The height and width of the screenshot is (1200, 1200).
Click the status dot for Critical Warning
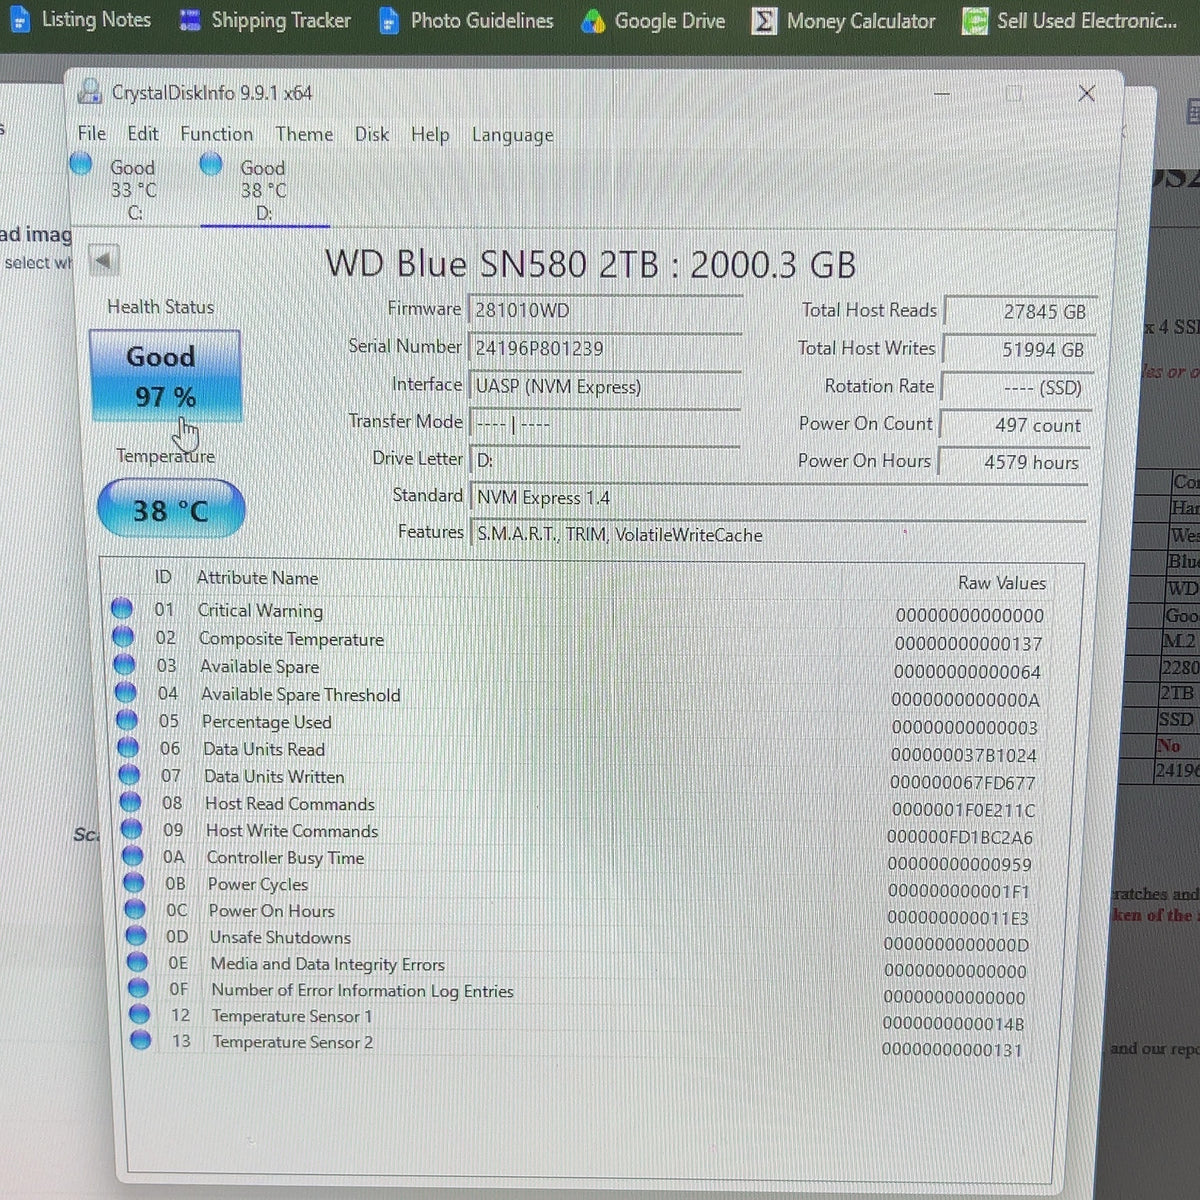tap(122, 608)
